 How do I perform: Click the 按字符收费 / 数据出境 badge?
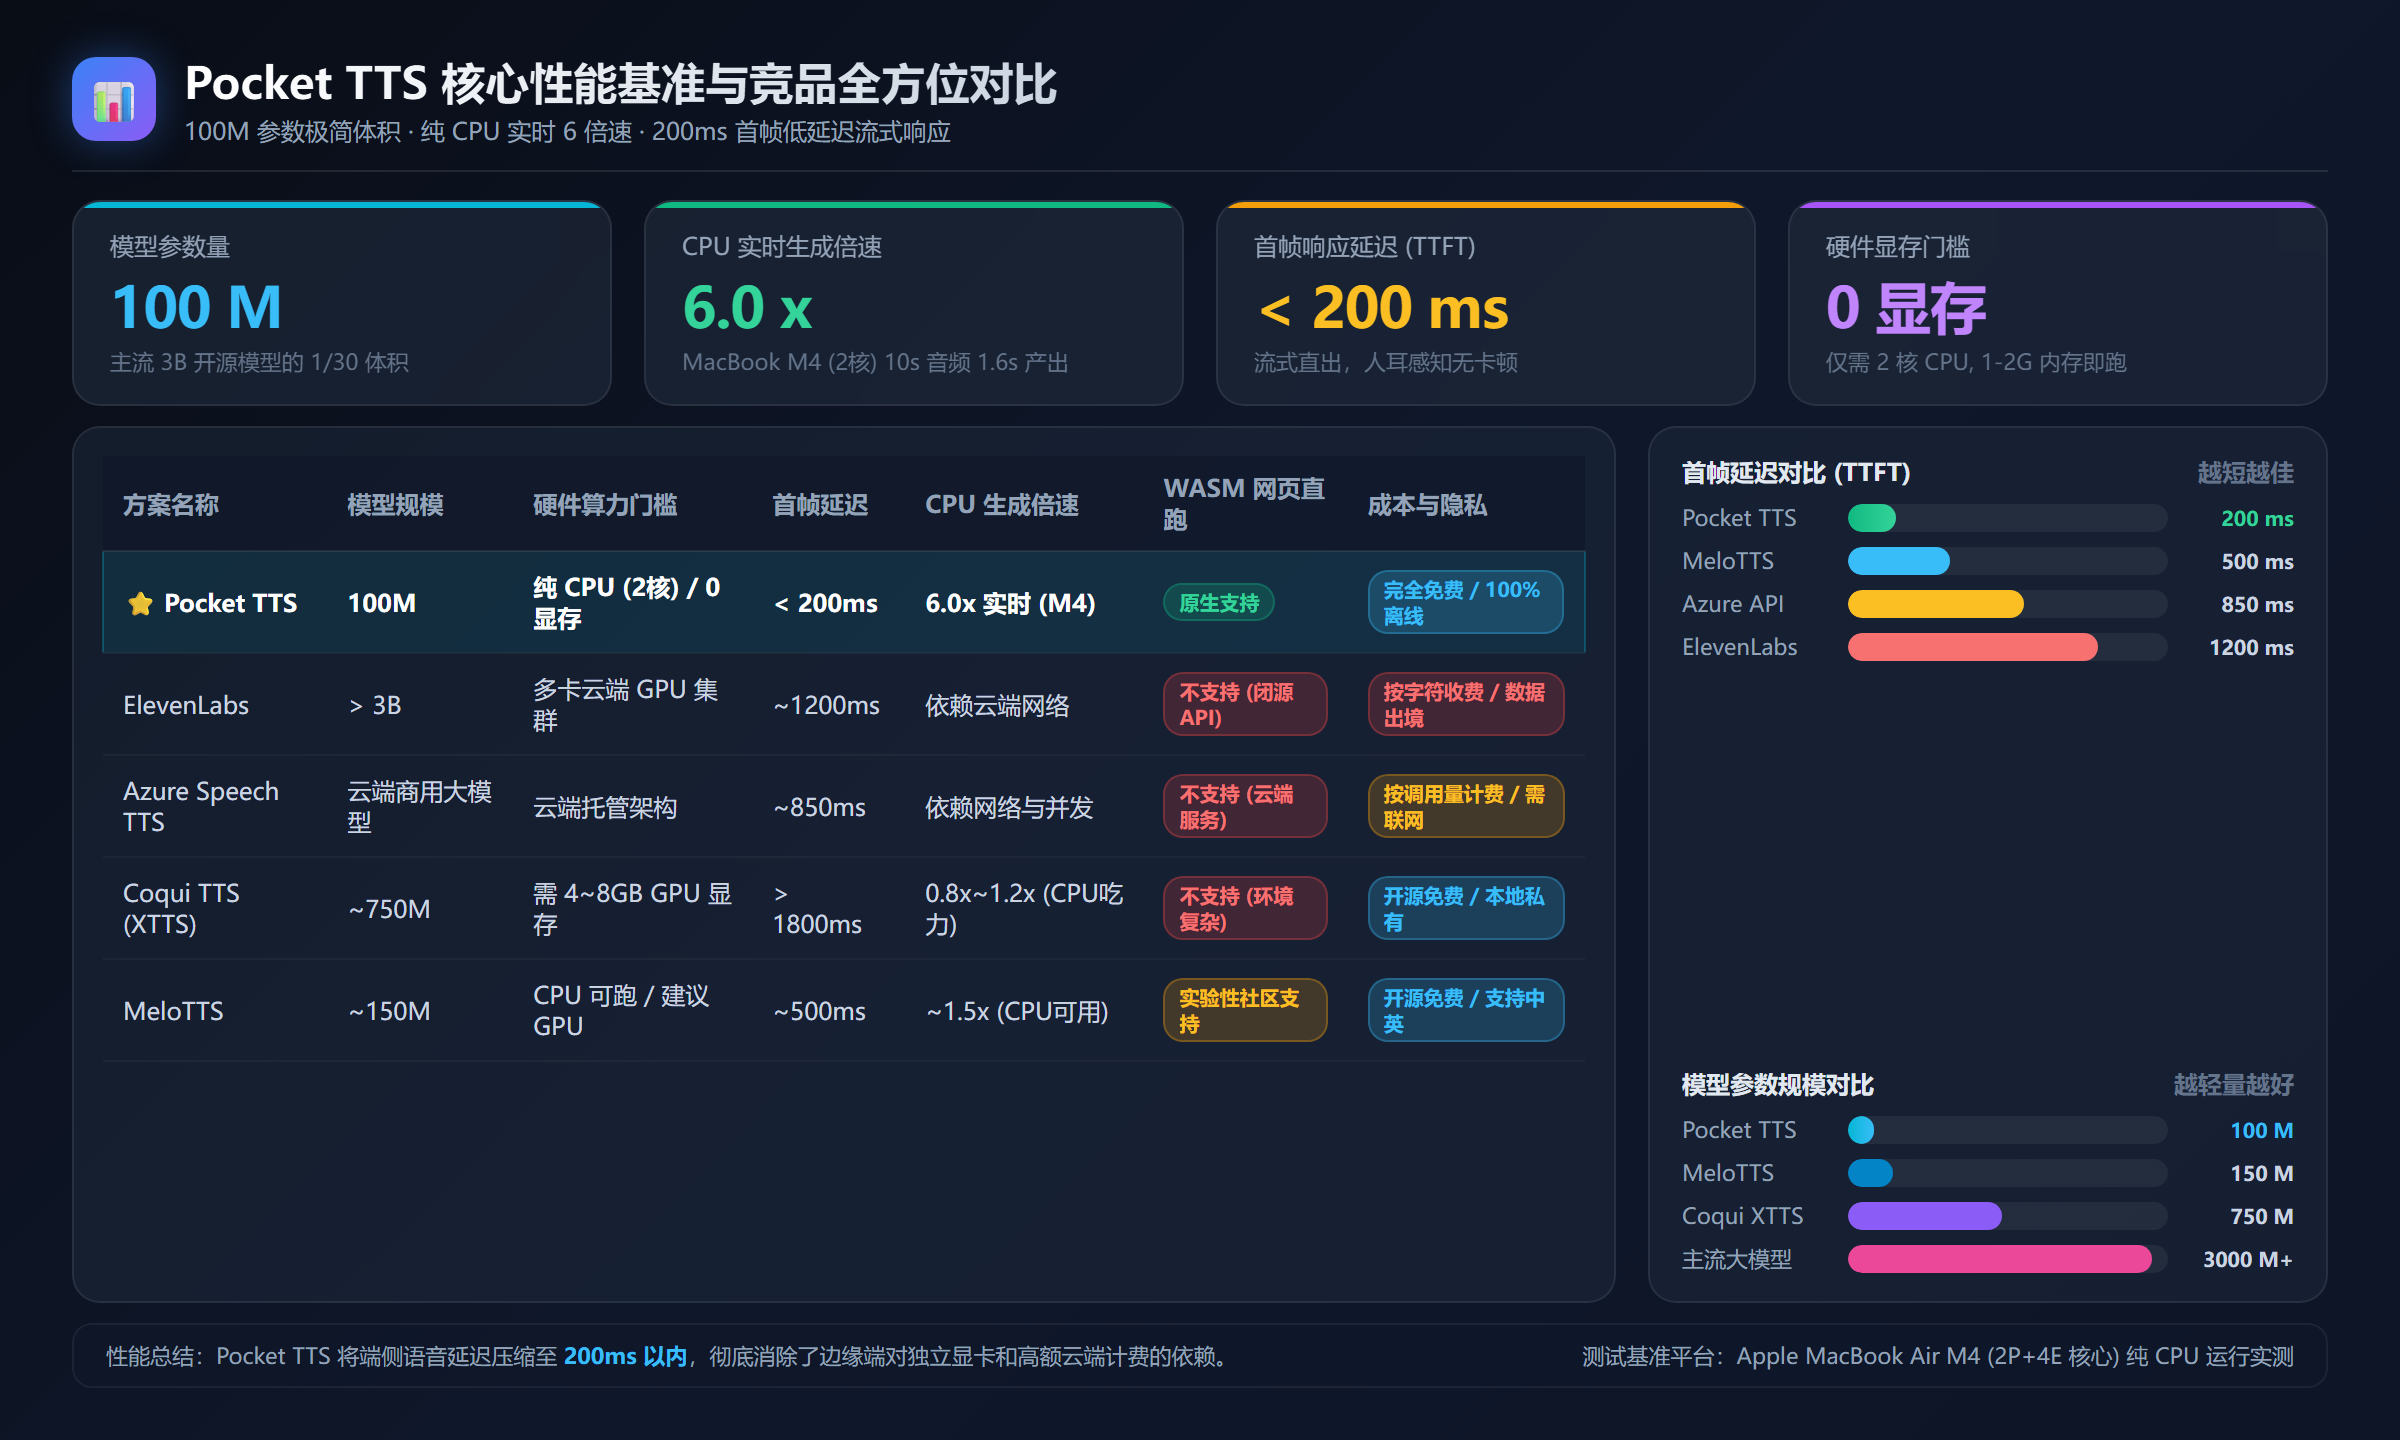tap(1465, 705)
